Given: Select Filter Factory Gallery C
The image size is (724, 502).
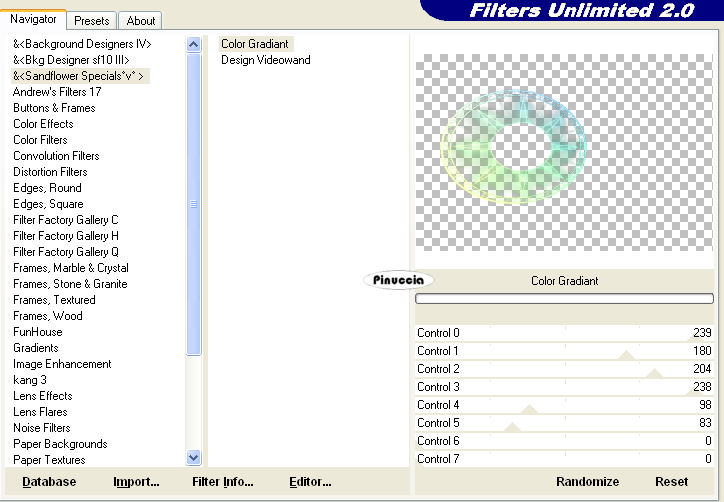Looking at the screenshot, I should 66,220.
